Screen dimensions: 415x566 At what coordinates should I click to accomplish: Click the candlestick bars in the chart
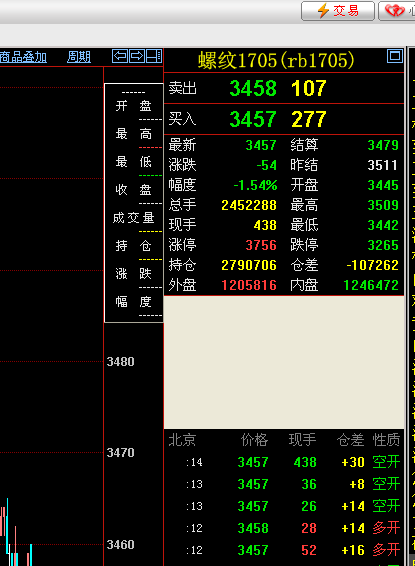tap(16, 532)
